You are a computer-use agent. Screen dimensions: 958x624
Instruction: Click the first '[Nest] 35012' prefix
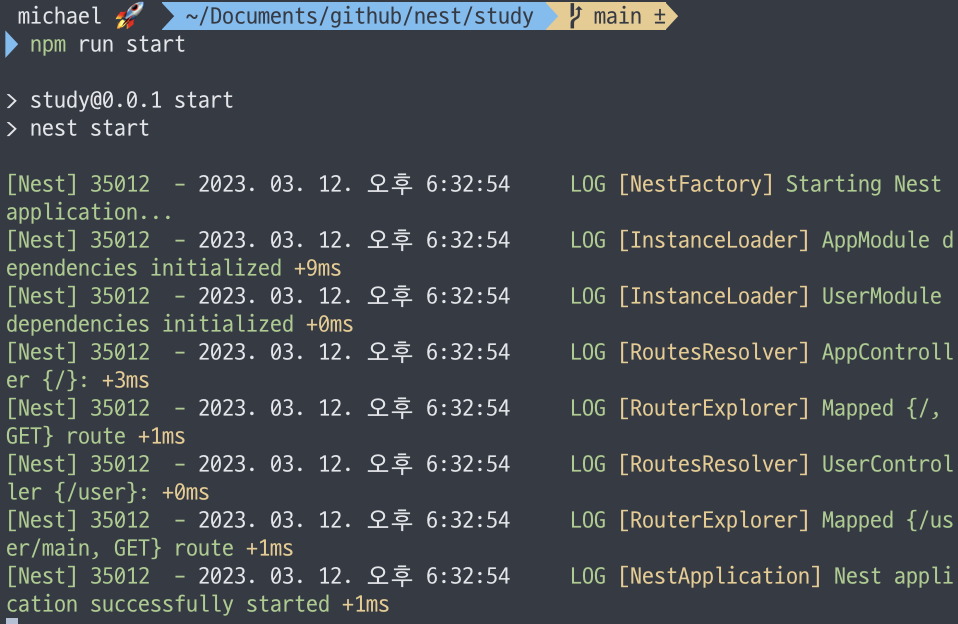[78, 184]
